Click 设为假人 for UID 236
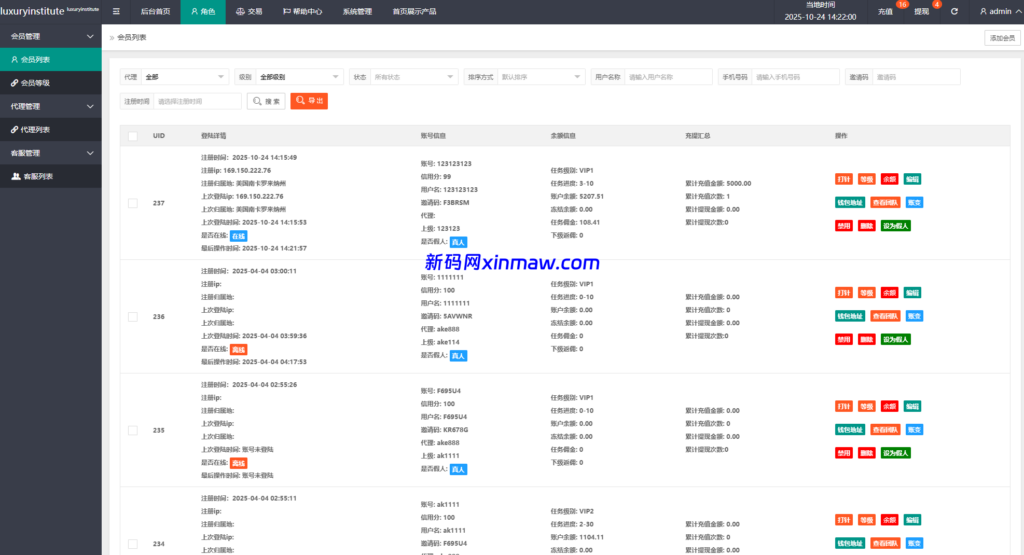 [895, 340]
